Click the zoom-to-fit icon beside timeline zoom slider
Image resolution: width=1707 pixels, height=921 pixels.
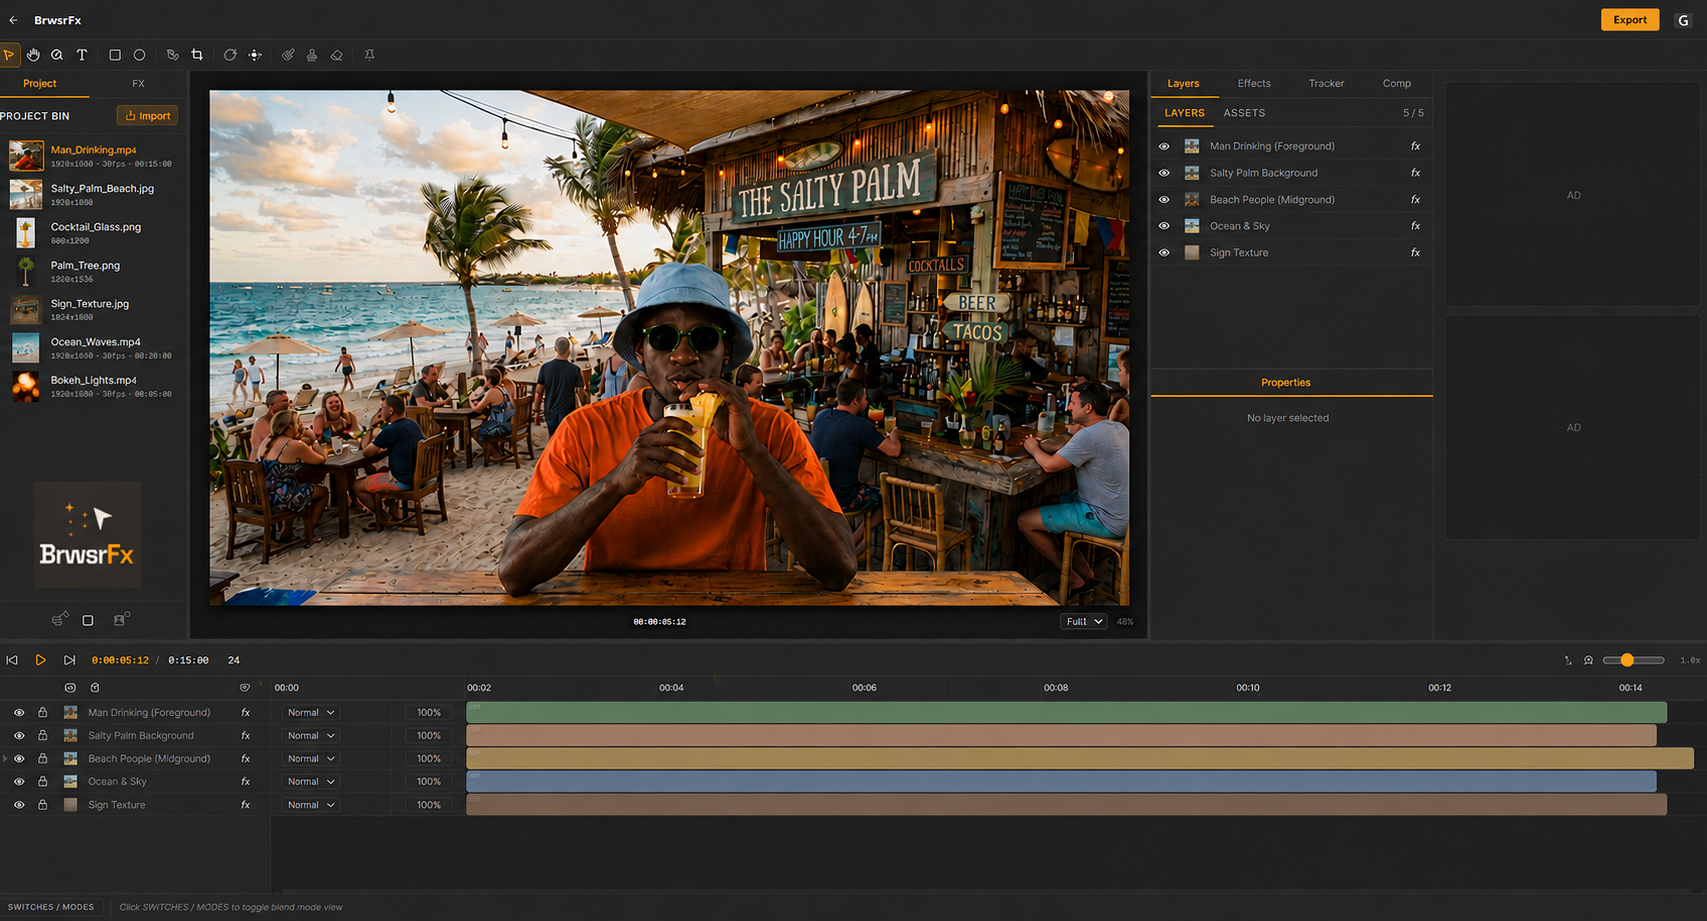pyautogui.click(x=1588, y=660)
